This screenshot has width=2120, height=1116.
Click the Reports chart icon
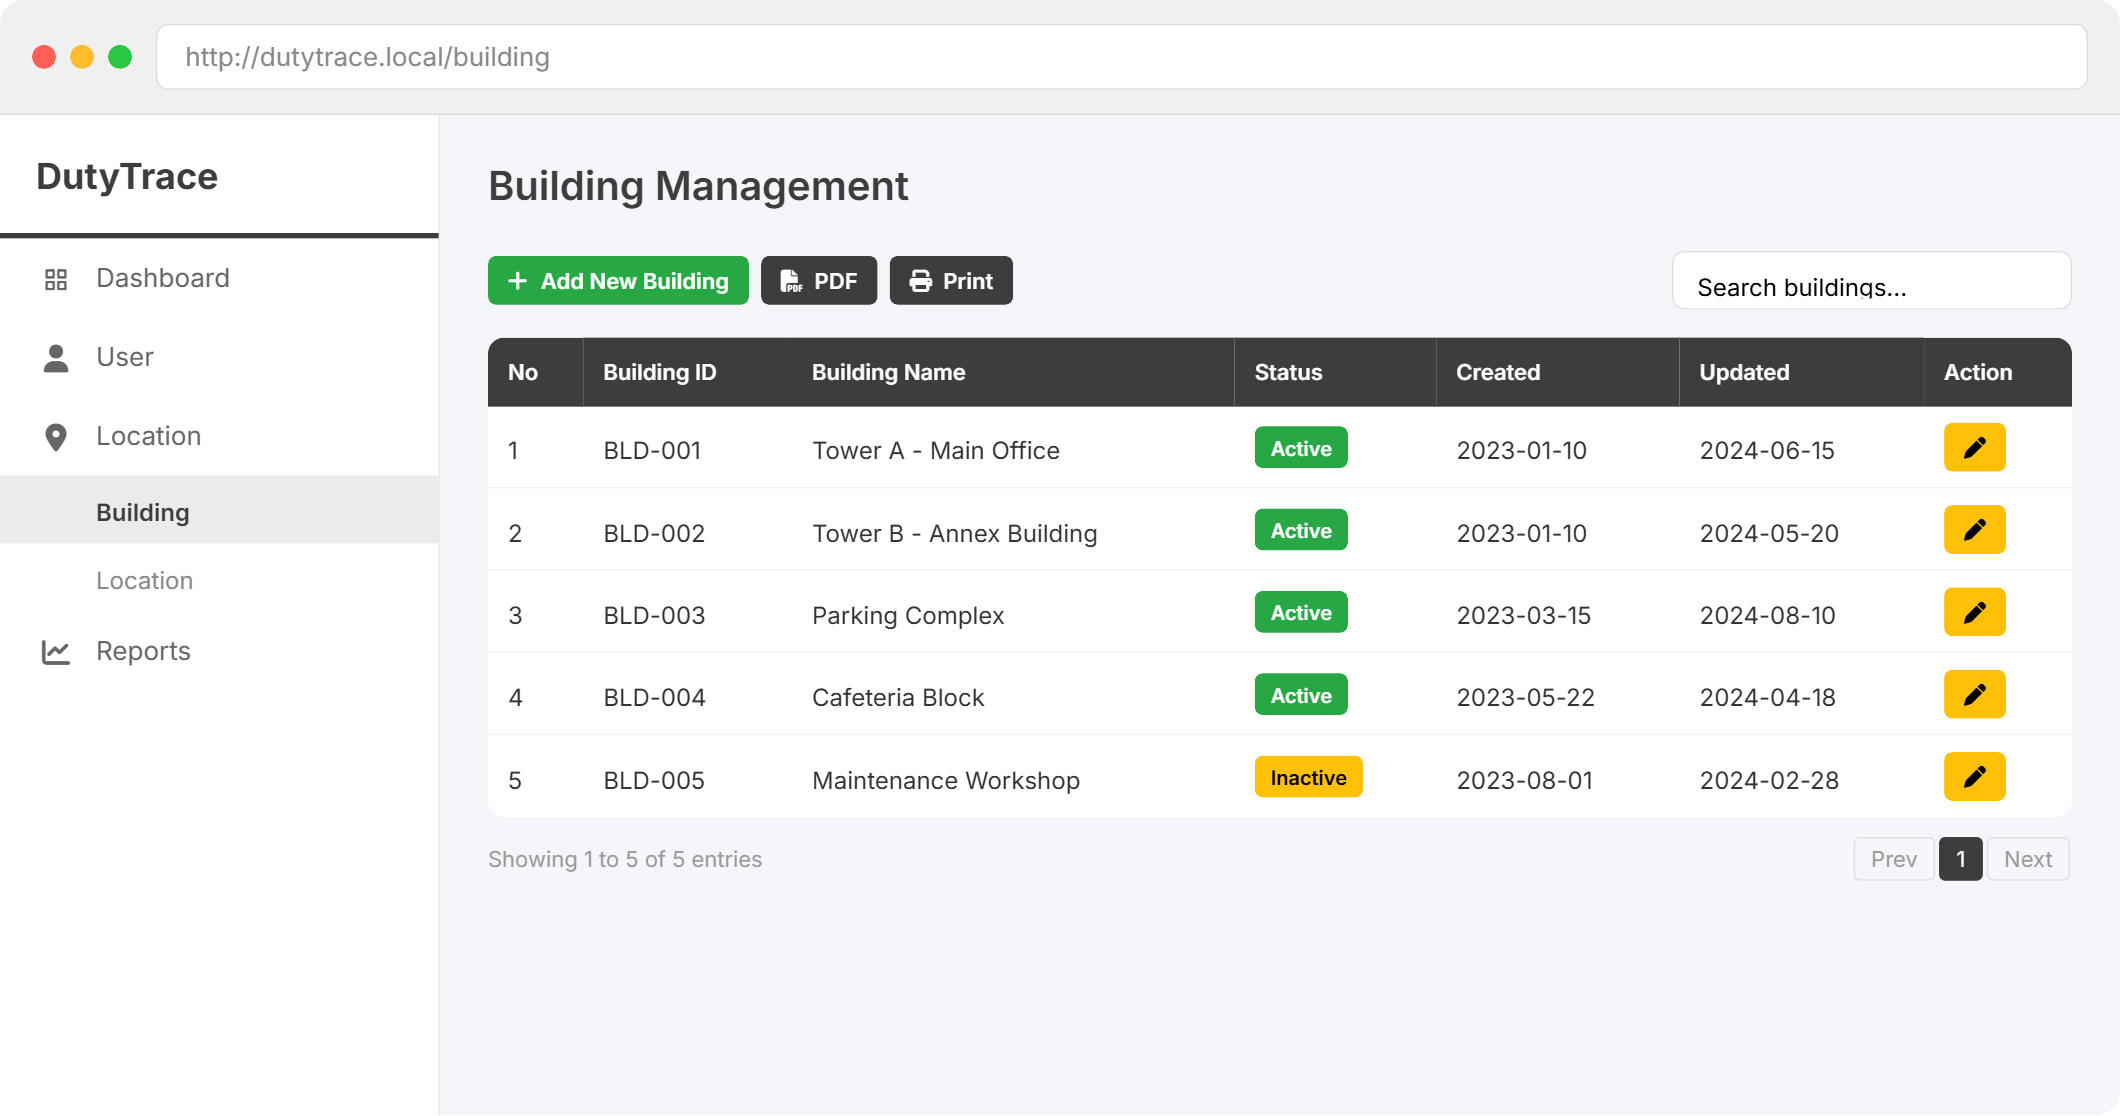tap(56, 652)
